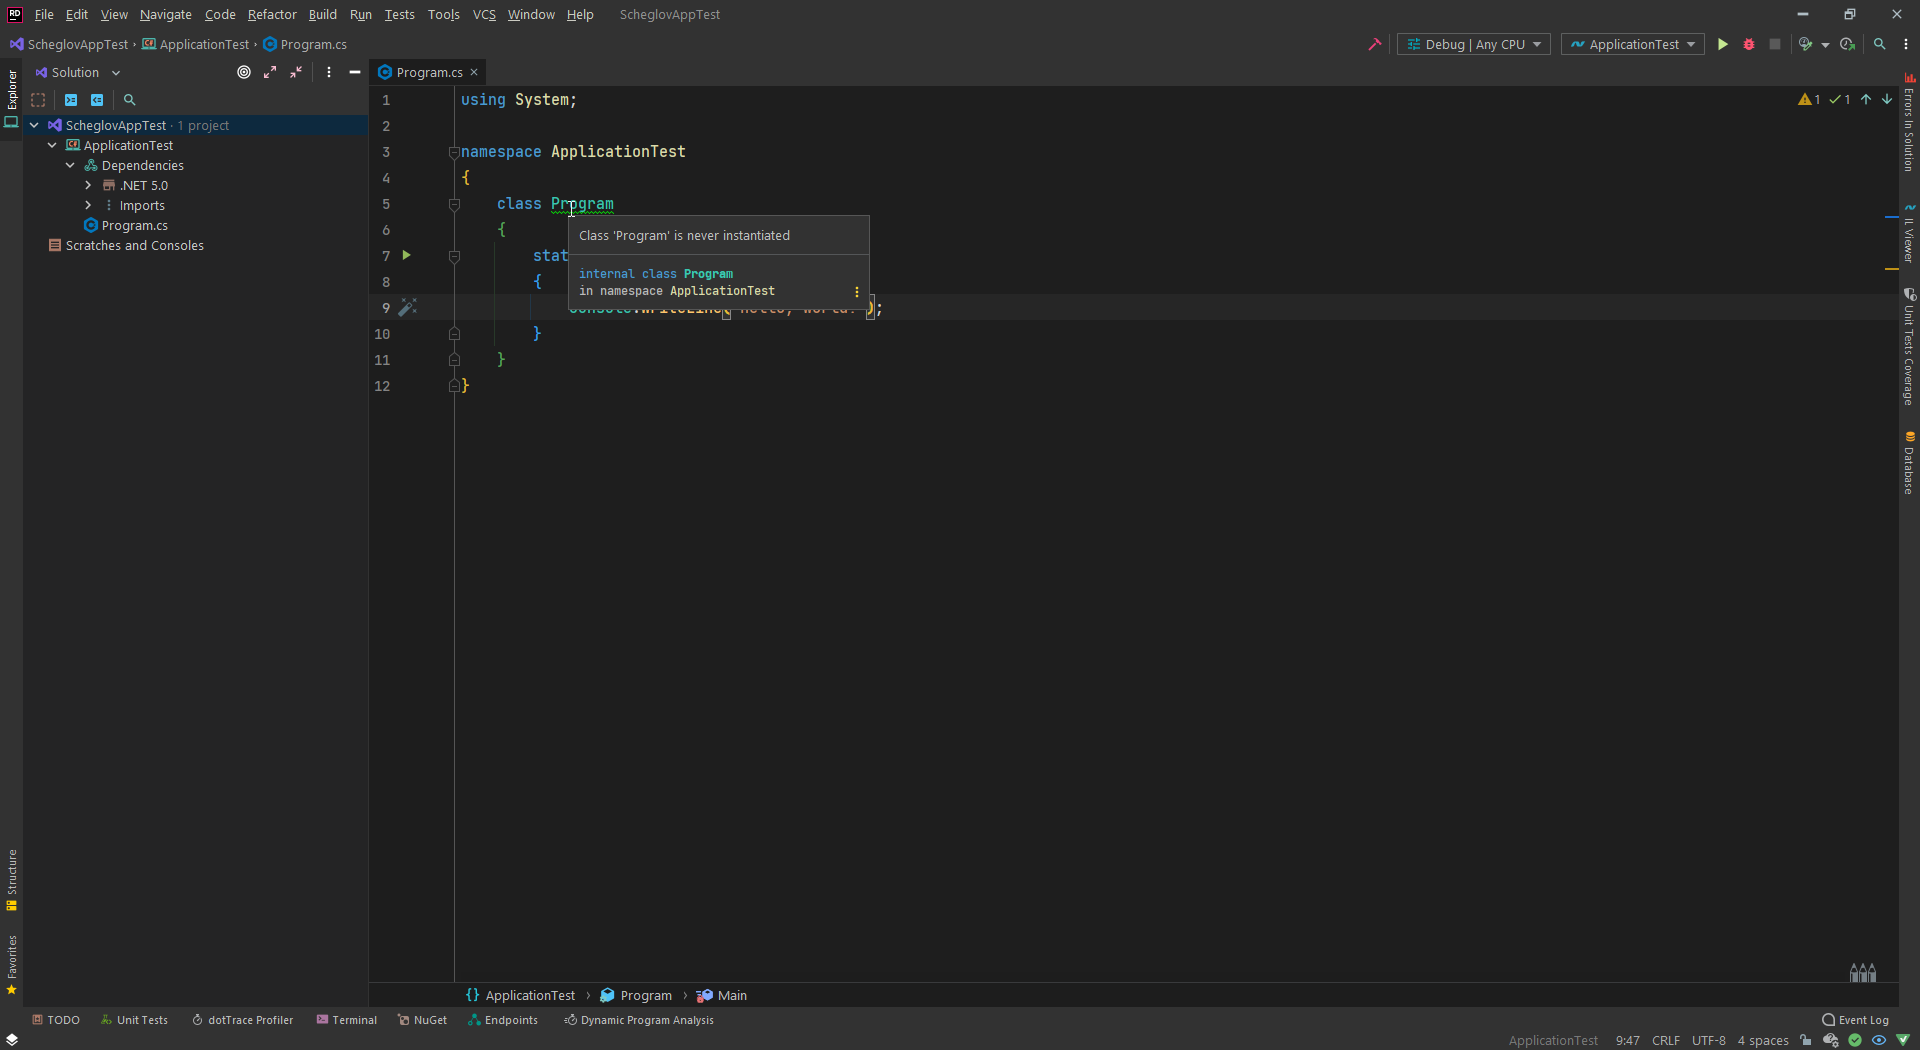Change CRLF line separator in status bar
Viewport: 1920px width, 1050px height.
pyautogui.click(x=1665, y=1040)
